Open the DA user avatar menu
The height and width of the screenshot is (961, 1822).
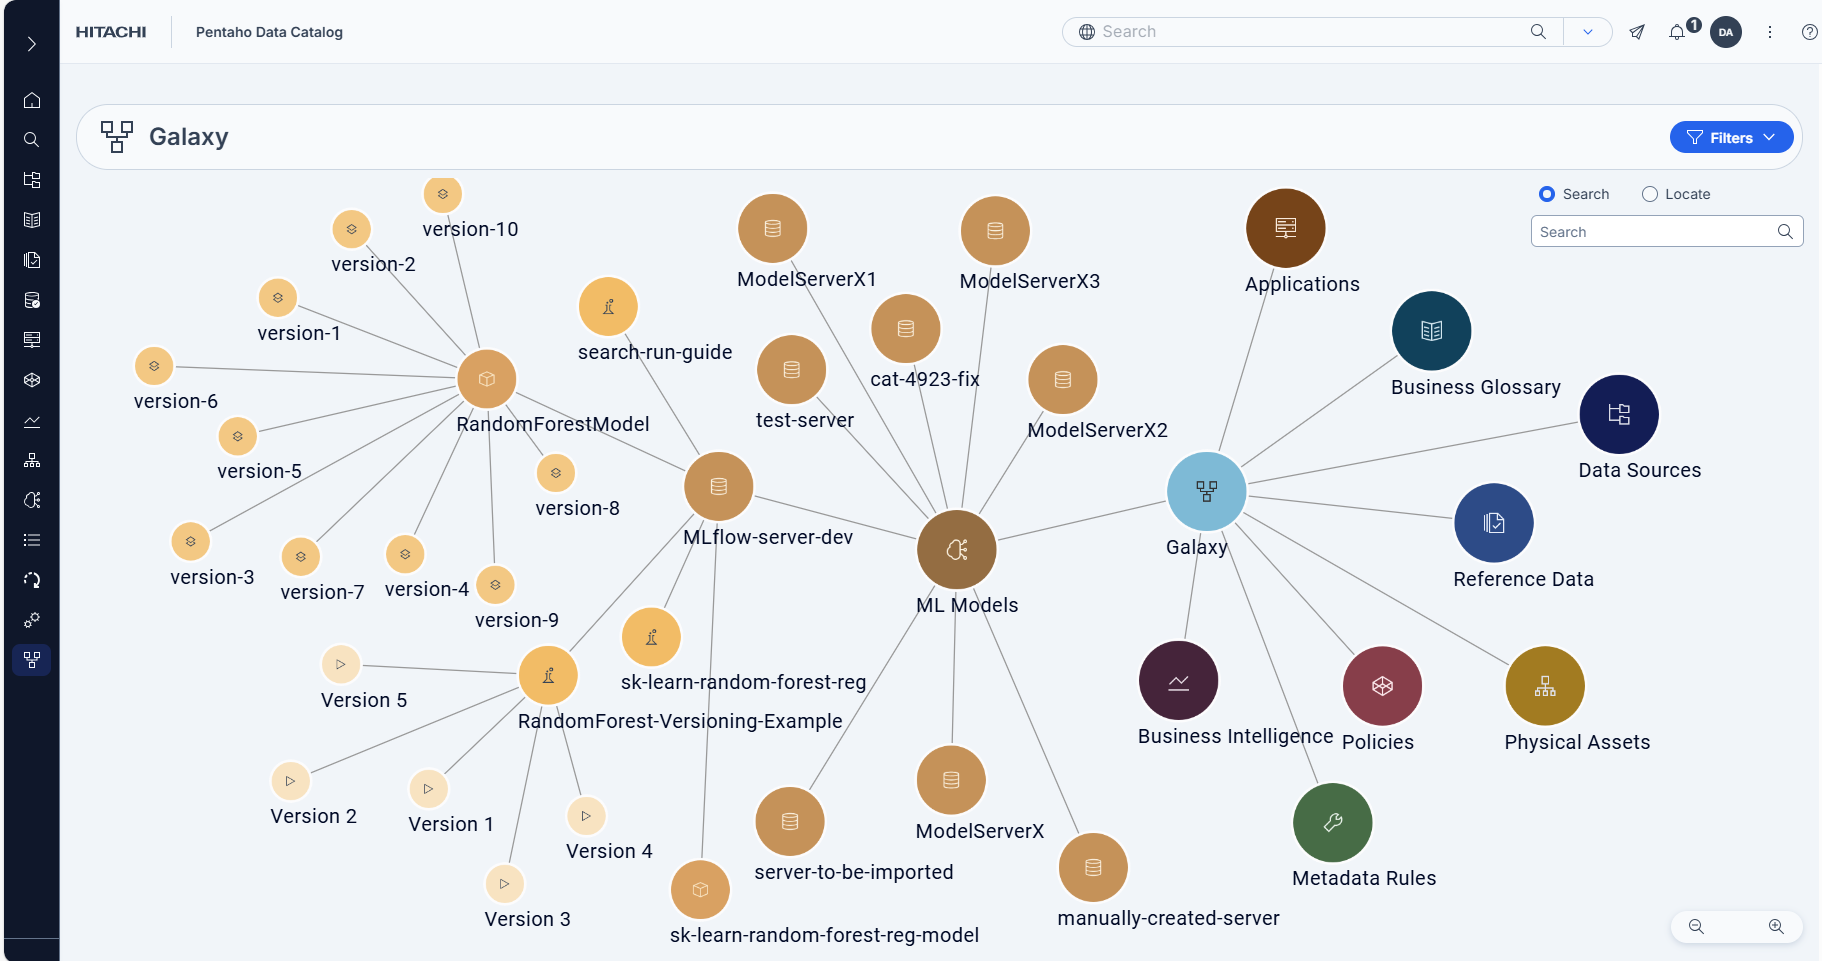(1726, 32)
